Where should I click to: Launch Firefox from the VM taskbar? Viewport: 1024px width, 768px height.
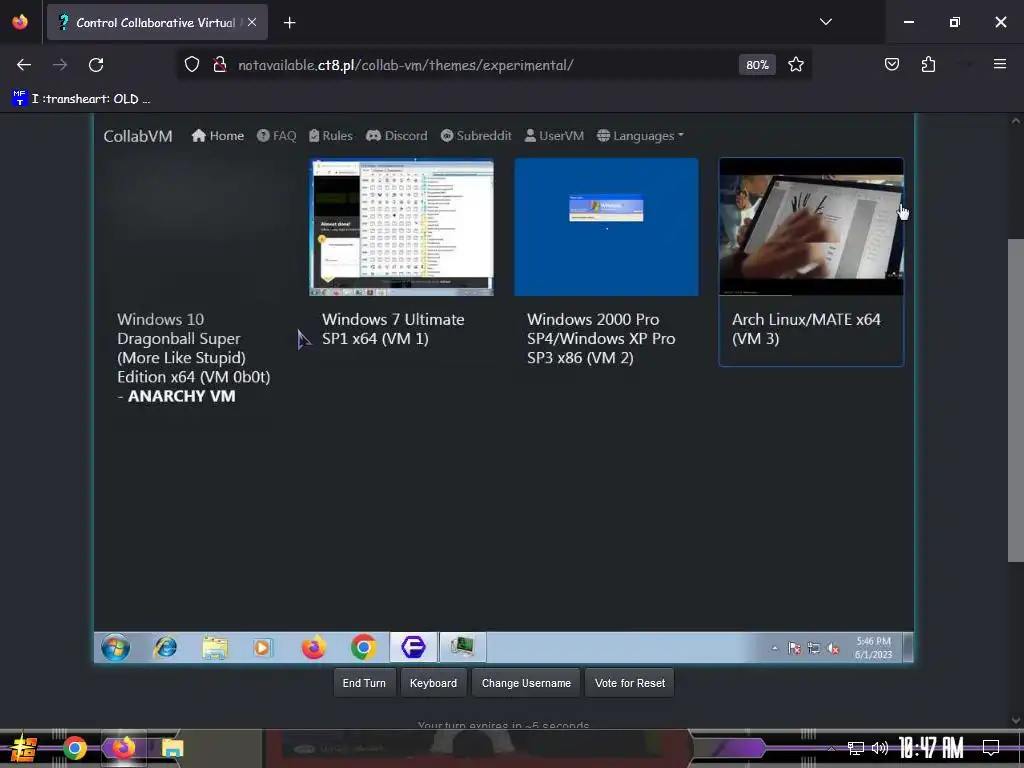coord(313,647)
